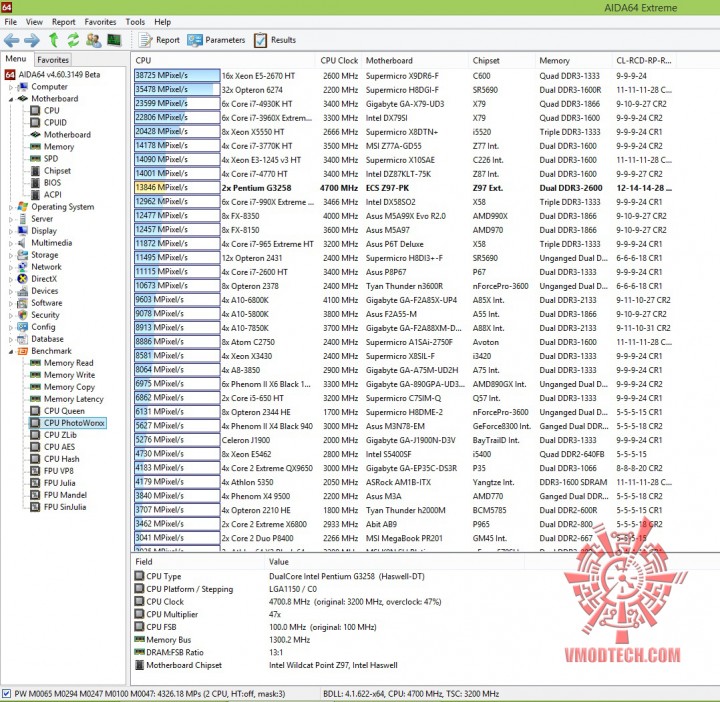Viewport: 720px width, 702px height.
Task: Select the CPU AES benchmark
Action: [53, 447]
